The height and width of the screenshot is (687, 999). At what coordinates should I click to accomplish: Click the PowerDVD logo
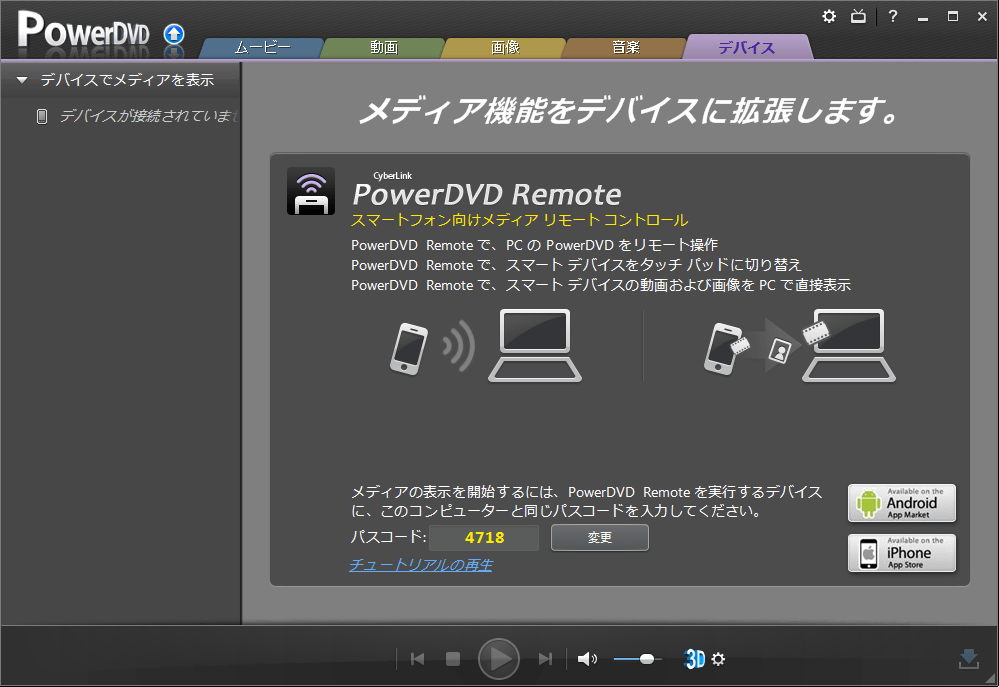pyautogui.click(x=83, y=30)
